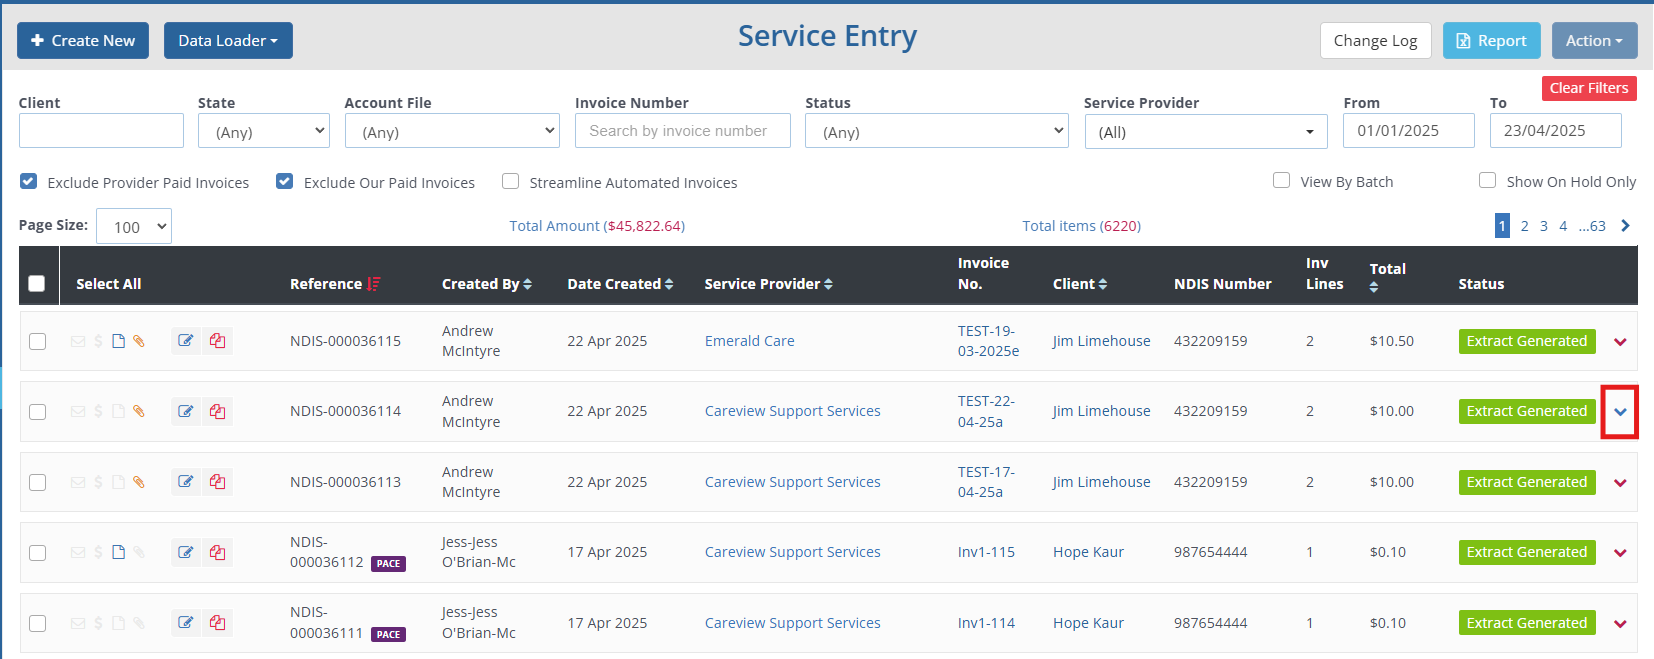Open the Page Size dropdown

tap(134, 227)
